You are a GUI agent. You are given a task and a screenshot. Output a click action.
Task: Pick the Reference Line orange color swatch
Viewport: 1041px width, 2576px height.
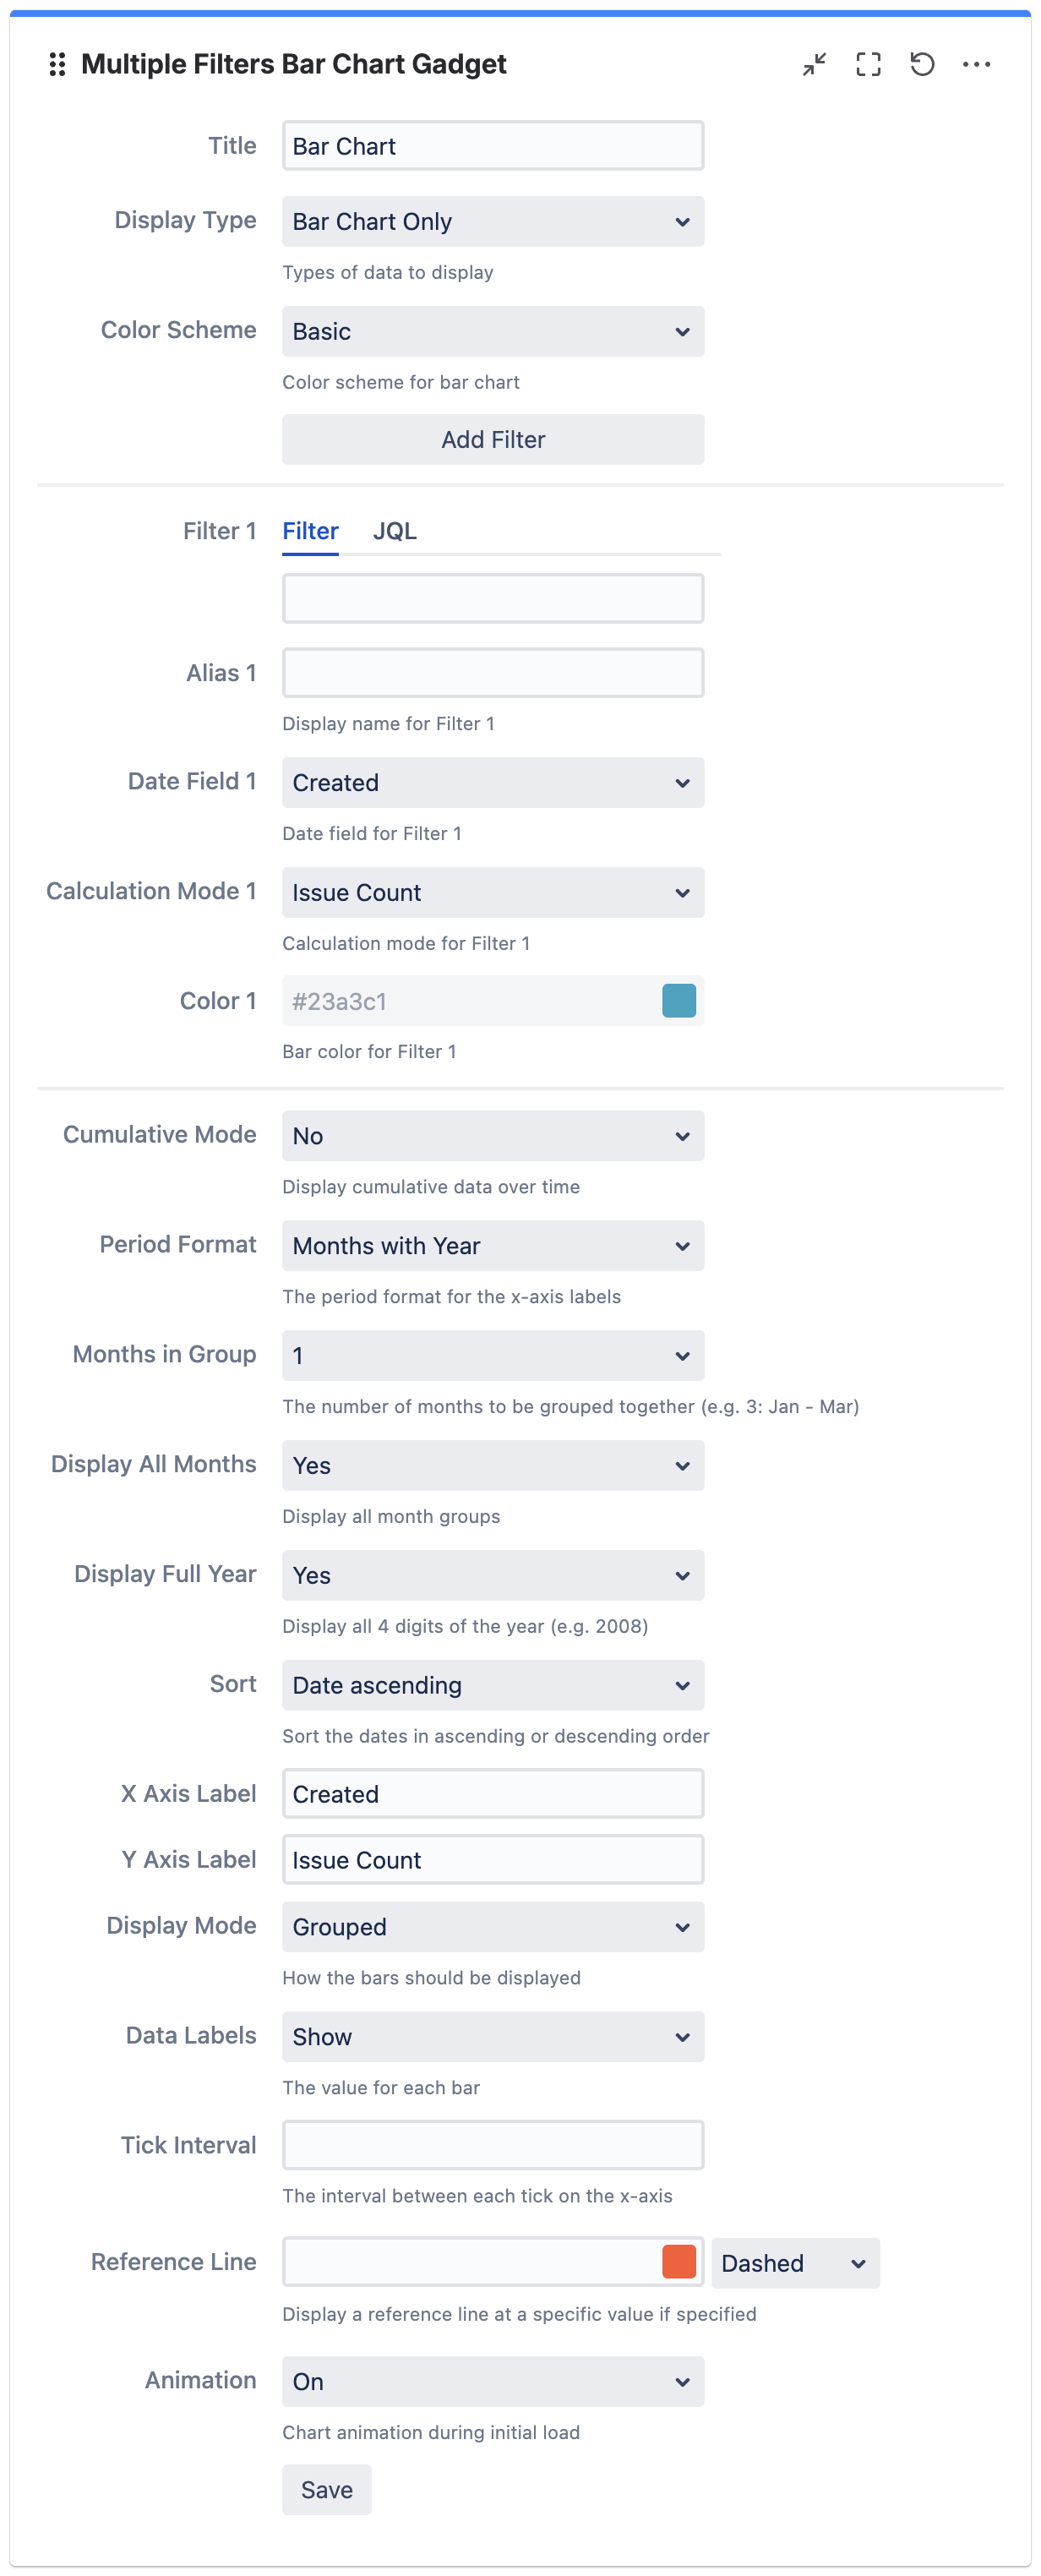point(679,2262)
